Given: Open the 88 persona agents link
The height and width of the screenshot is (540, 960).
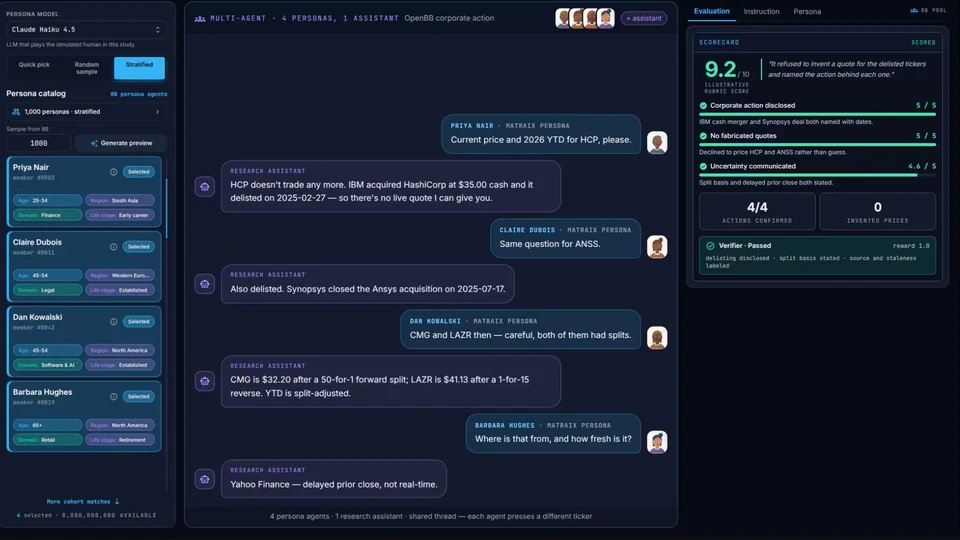Looking at the screenshot, I should coord(138,94).
